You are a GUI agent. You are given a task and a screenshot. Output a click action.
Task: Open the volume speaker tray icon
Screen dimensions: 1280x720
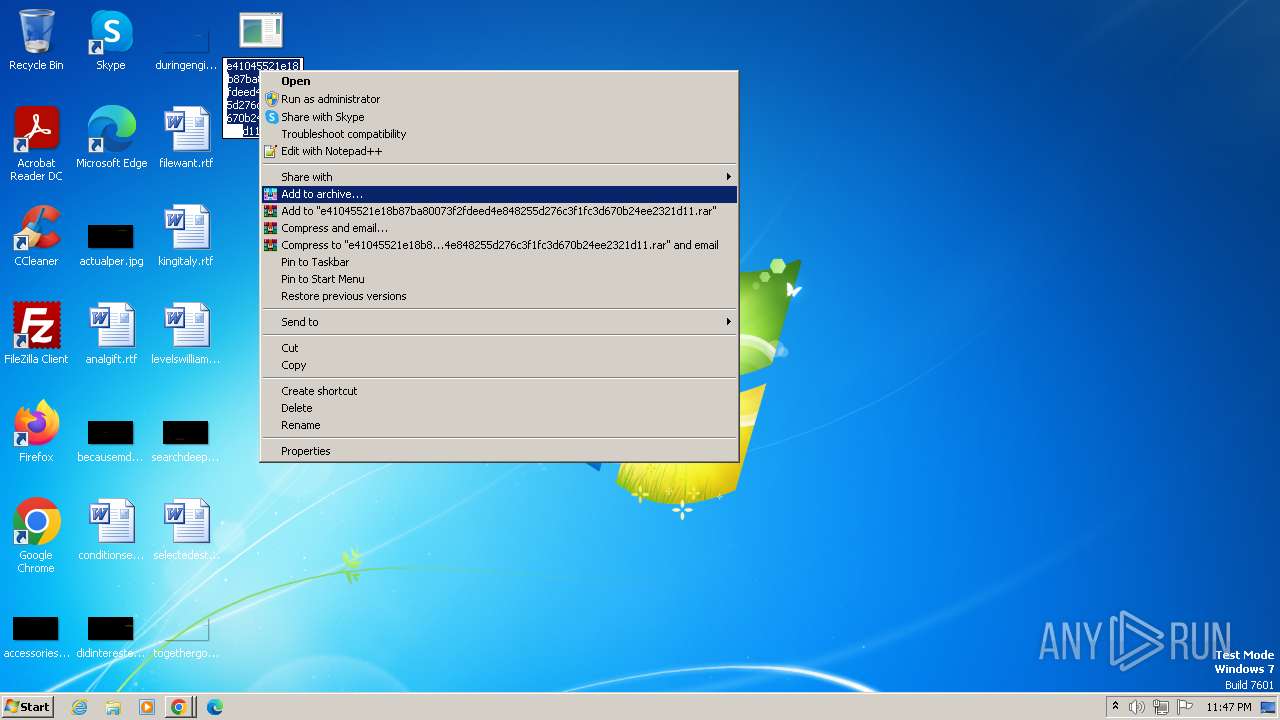coord(1137,707)
